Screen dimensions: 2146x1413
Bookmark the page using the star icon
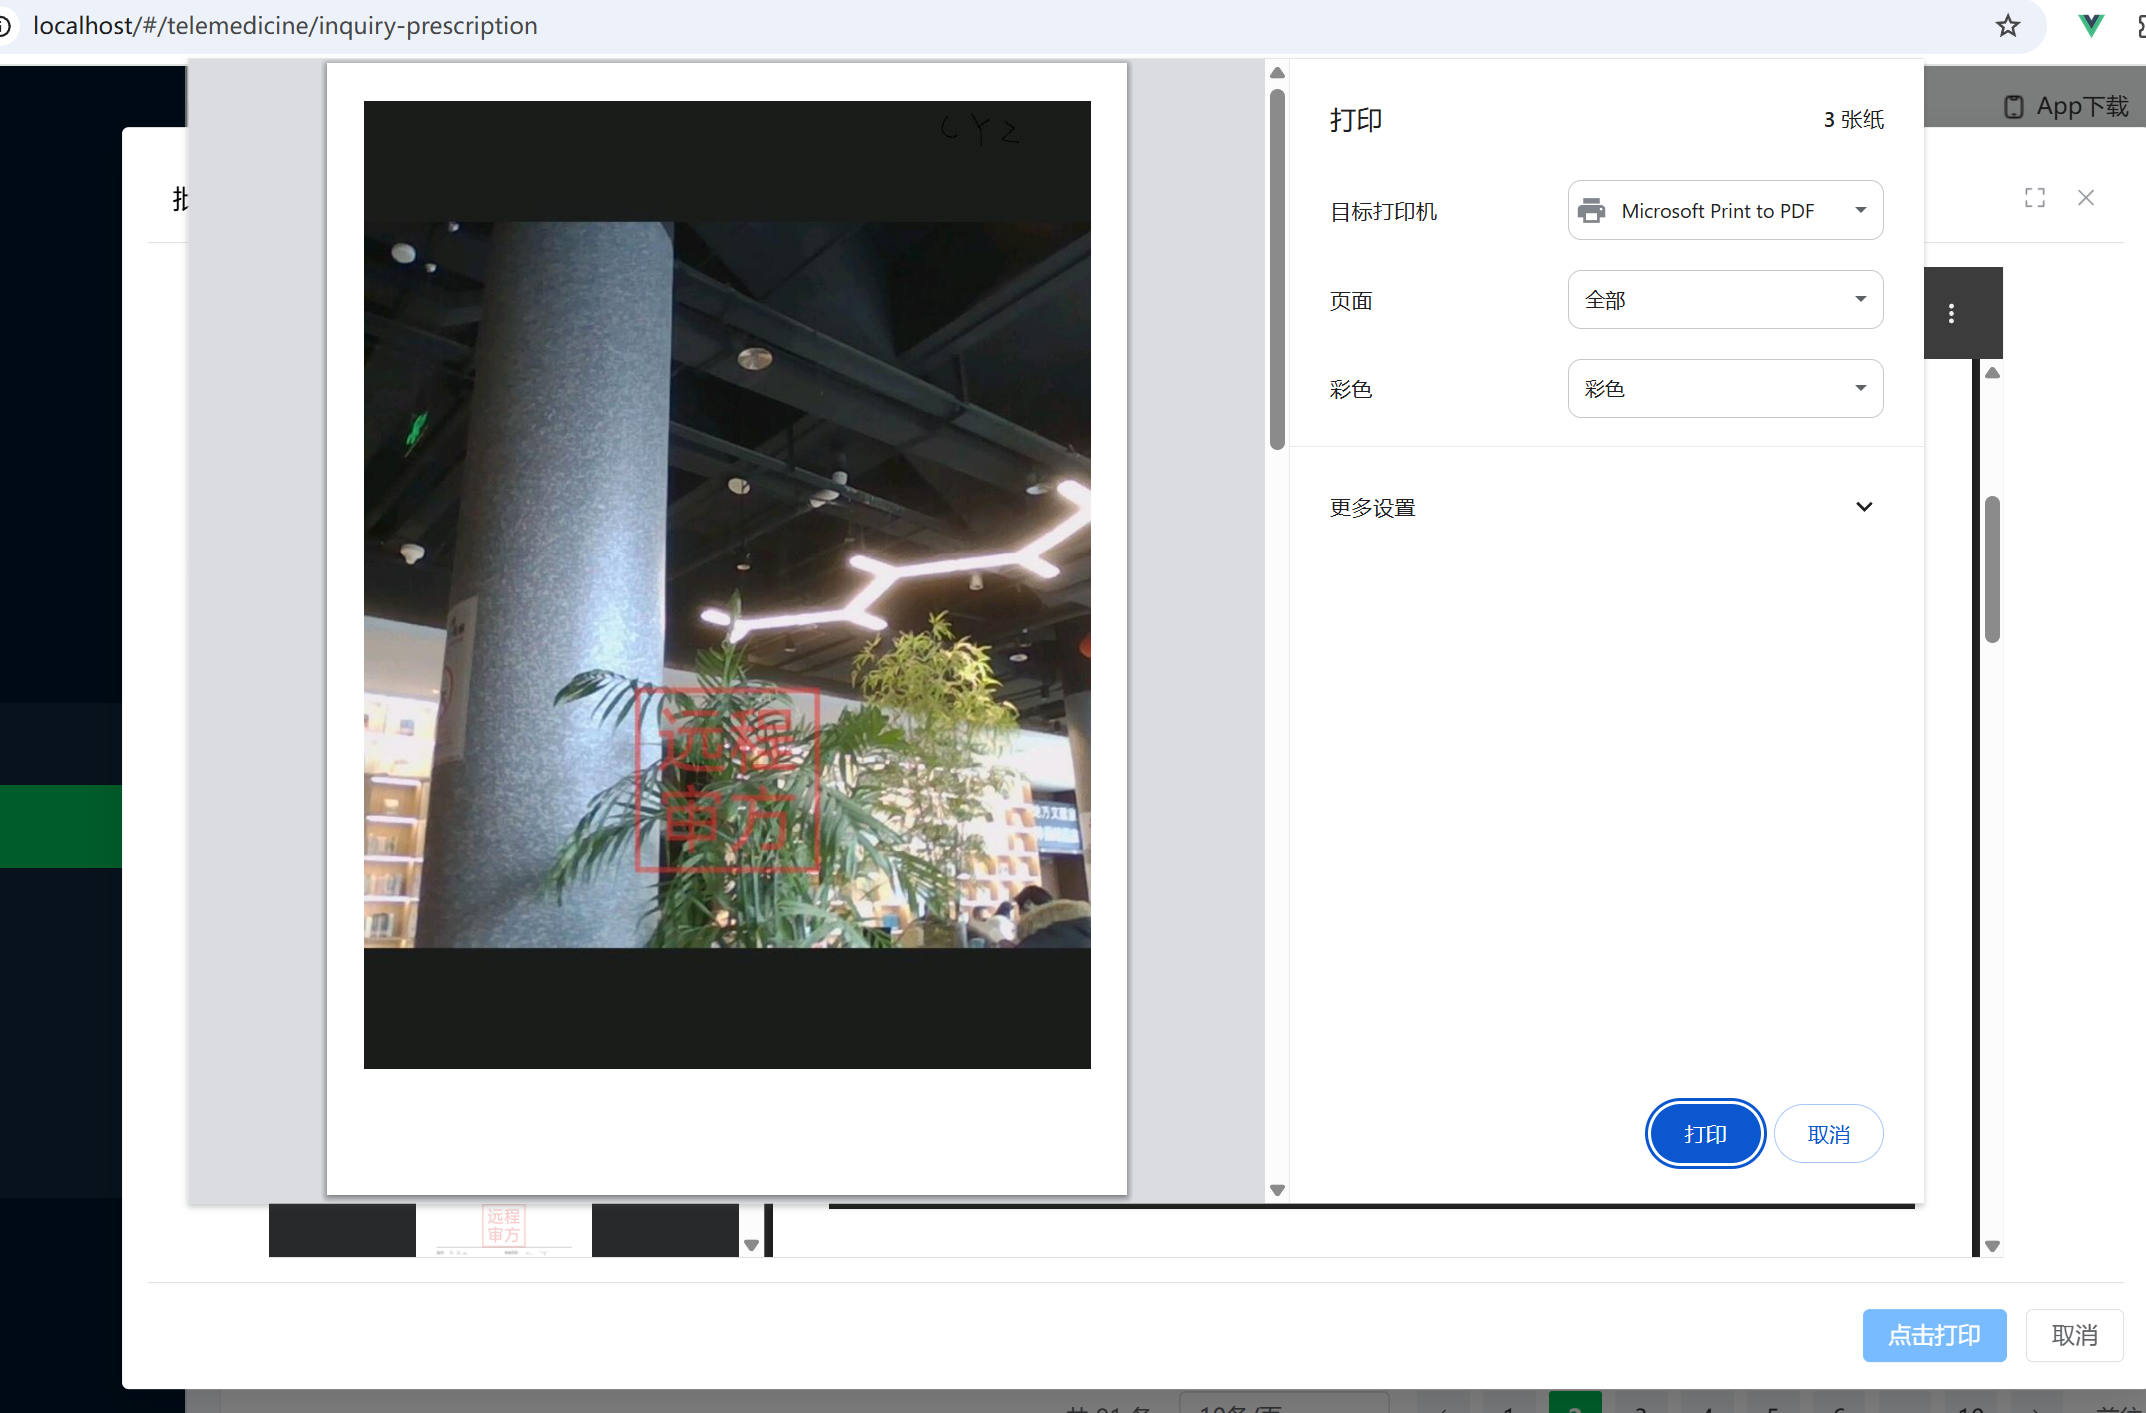tap(2007, 26)
